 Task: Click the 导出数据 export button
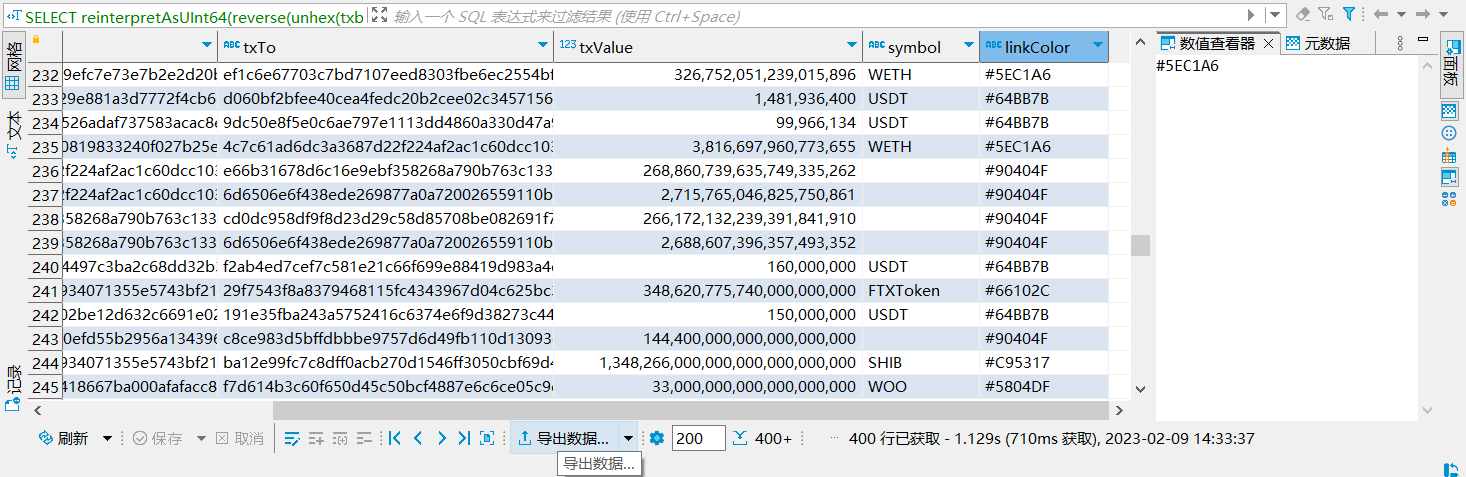564,438
